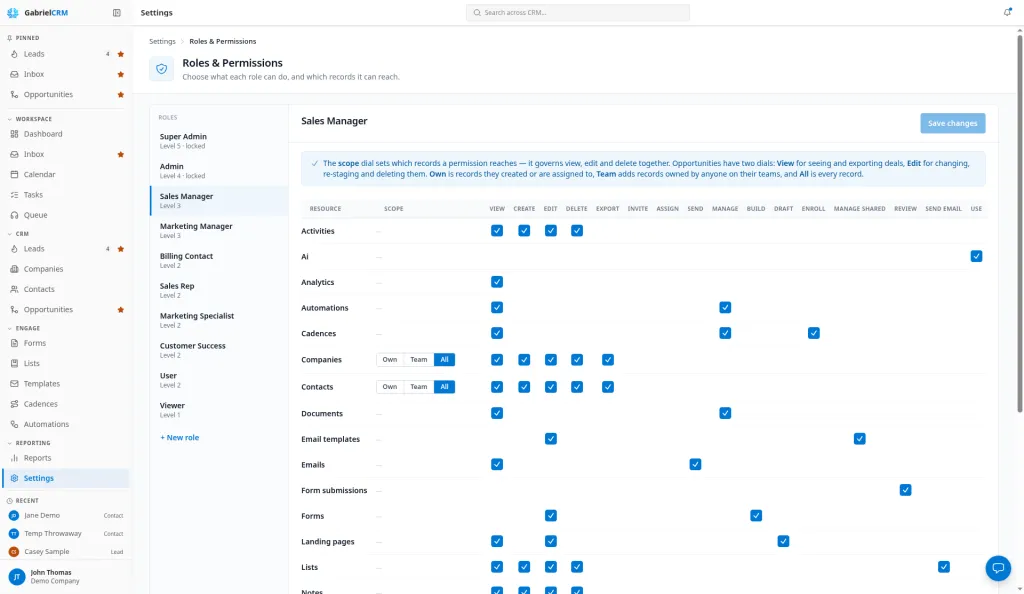
Task: Select the Viewer role
Action: pyautogui.click(x=219, y=410)
